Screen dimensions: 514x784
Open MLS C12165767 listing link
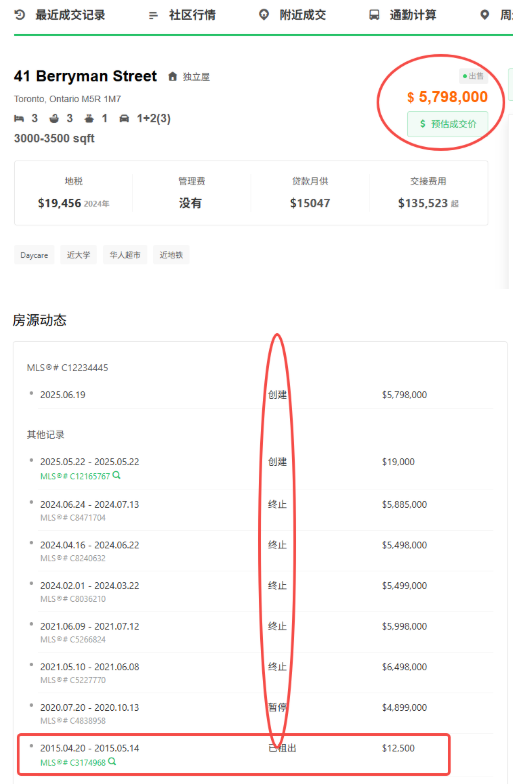[x=75, y=476]
